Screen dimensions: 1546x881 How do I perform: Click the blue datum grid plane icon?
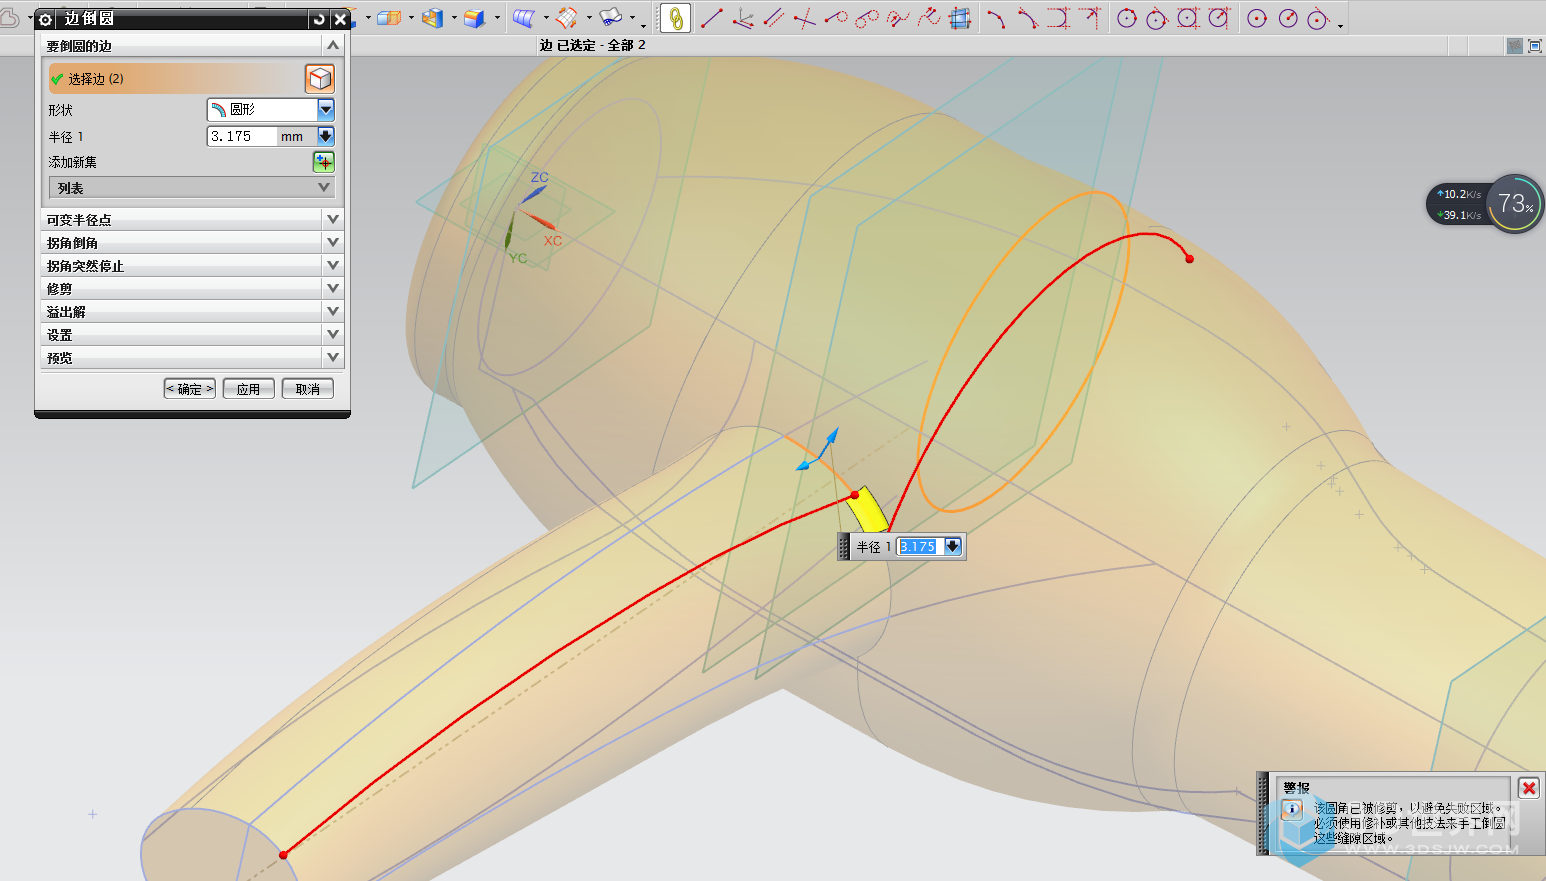[x=960, y=18]
